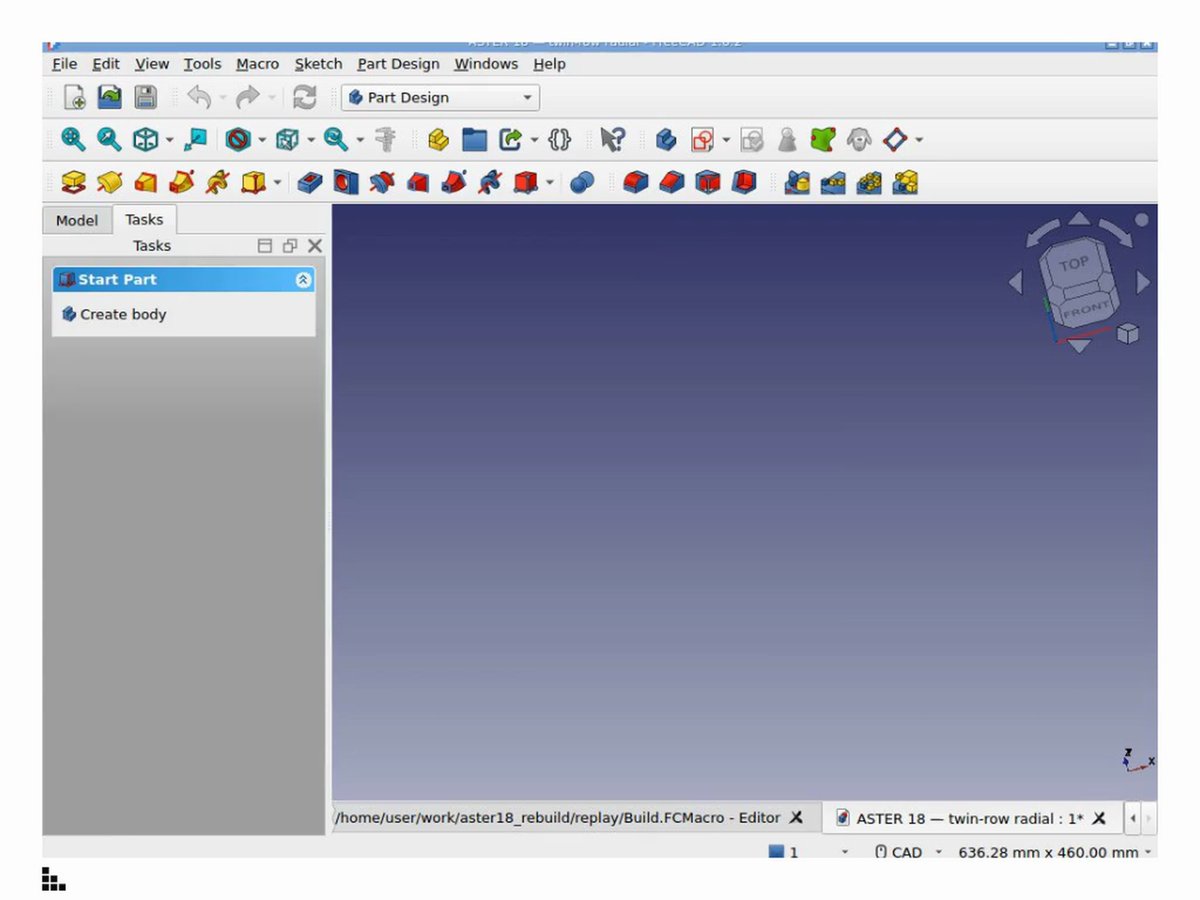Click the Groove tool icon
The height and width of the screenshot is (900, 1200).
[382, 183]
